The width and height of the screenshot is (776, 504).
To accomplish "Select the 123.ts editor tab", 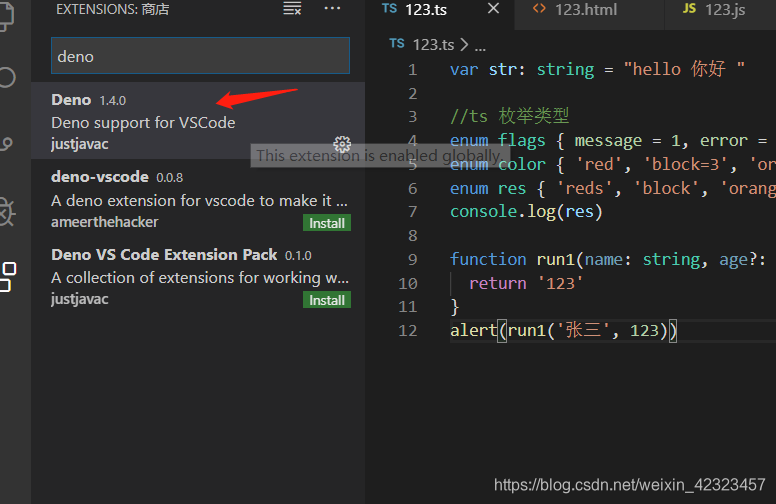I will pos(440,9).
